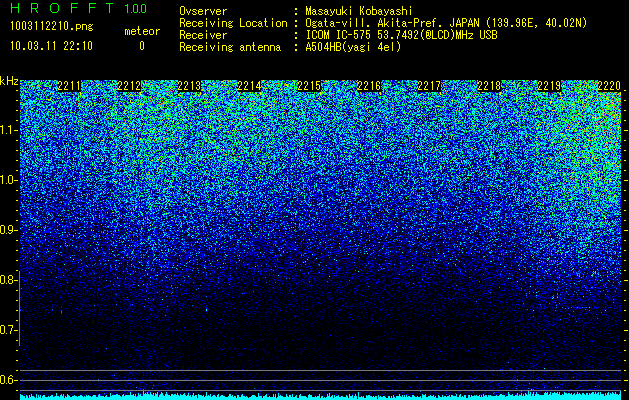Click the time marker 2213
The image size is (629, 400).
pyautogui.click(x=189, y=86)
